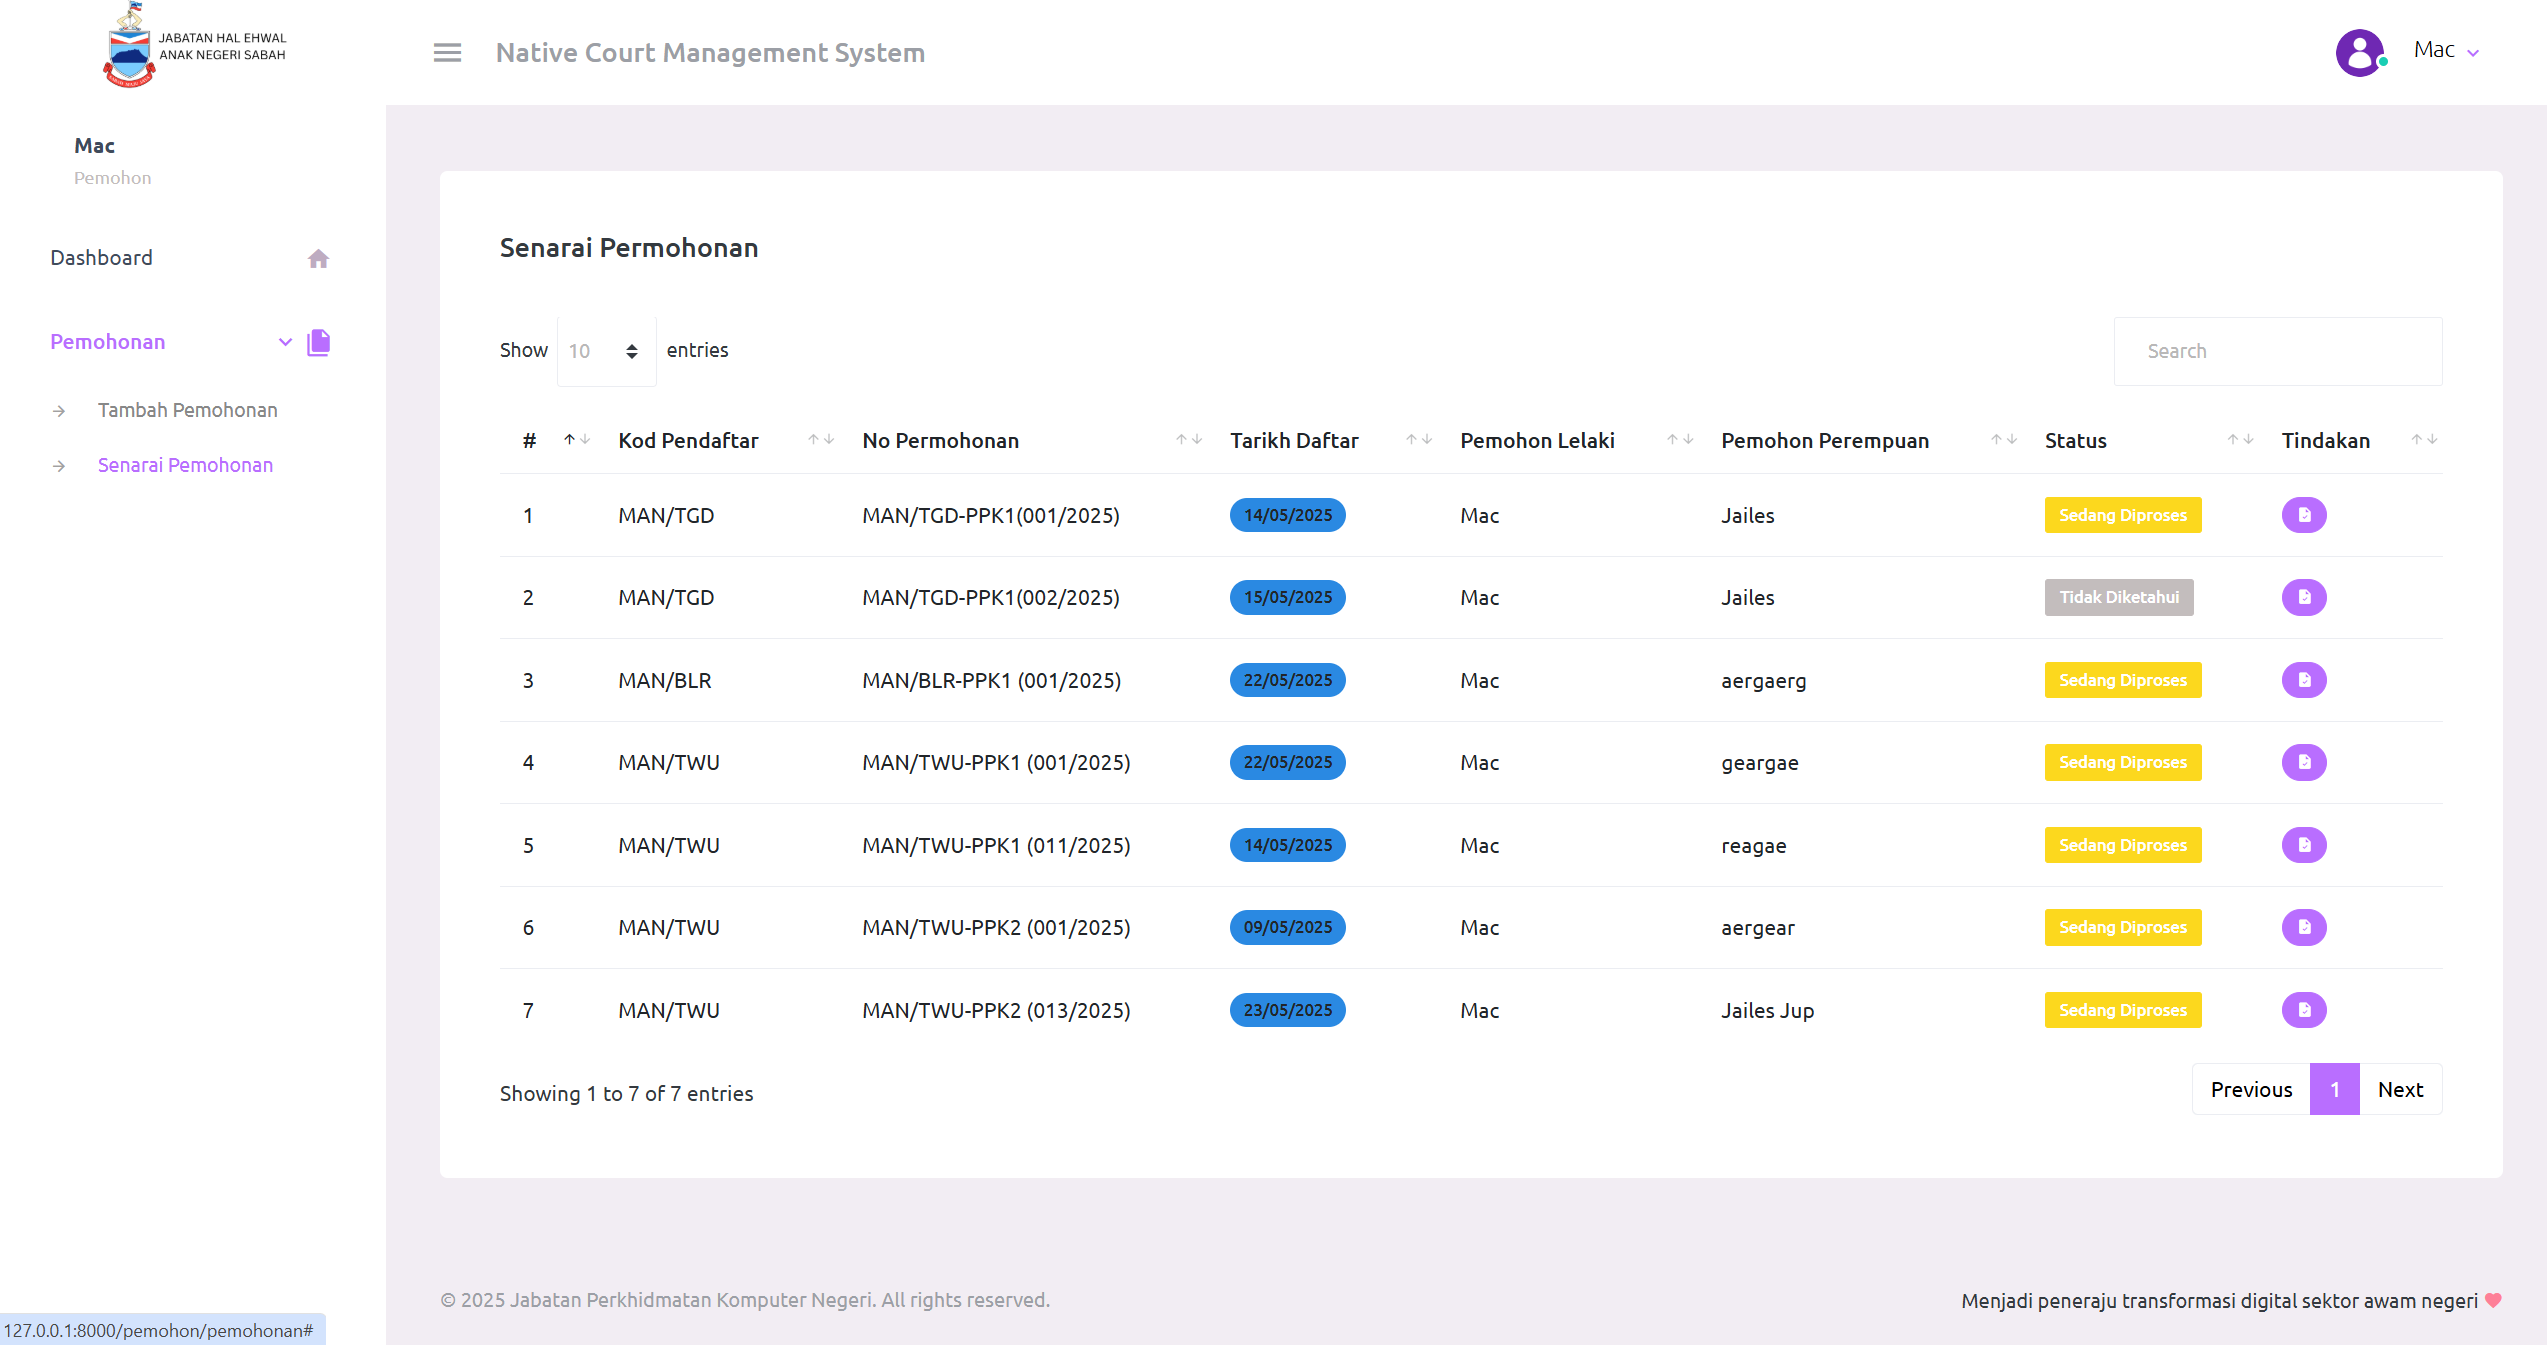The height and width of the screenshot is (1345, 2547).
Task: Expand the Mac user account menu
Action: (2446, 51)
